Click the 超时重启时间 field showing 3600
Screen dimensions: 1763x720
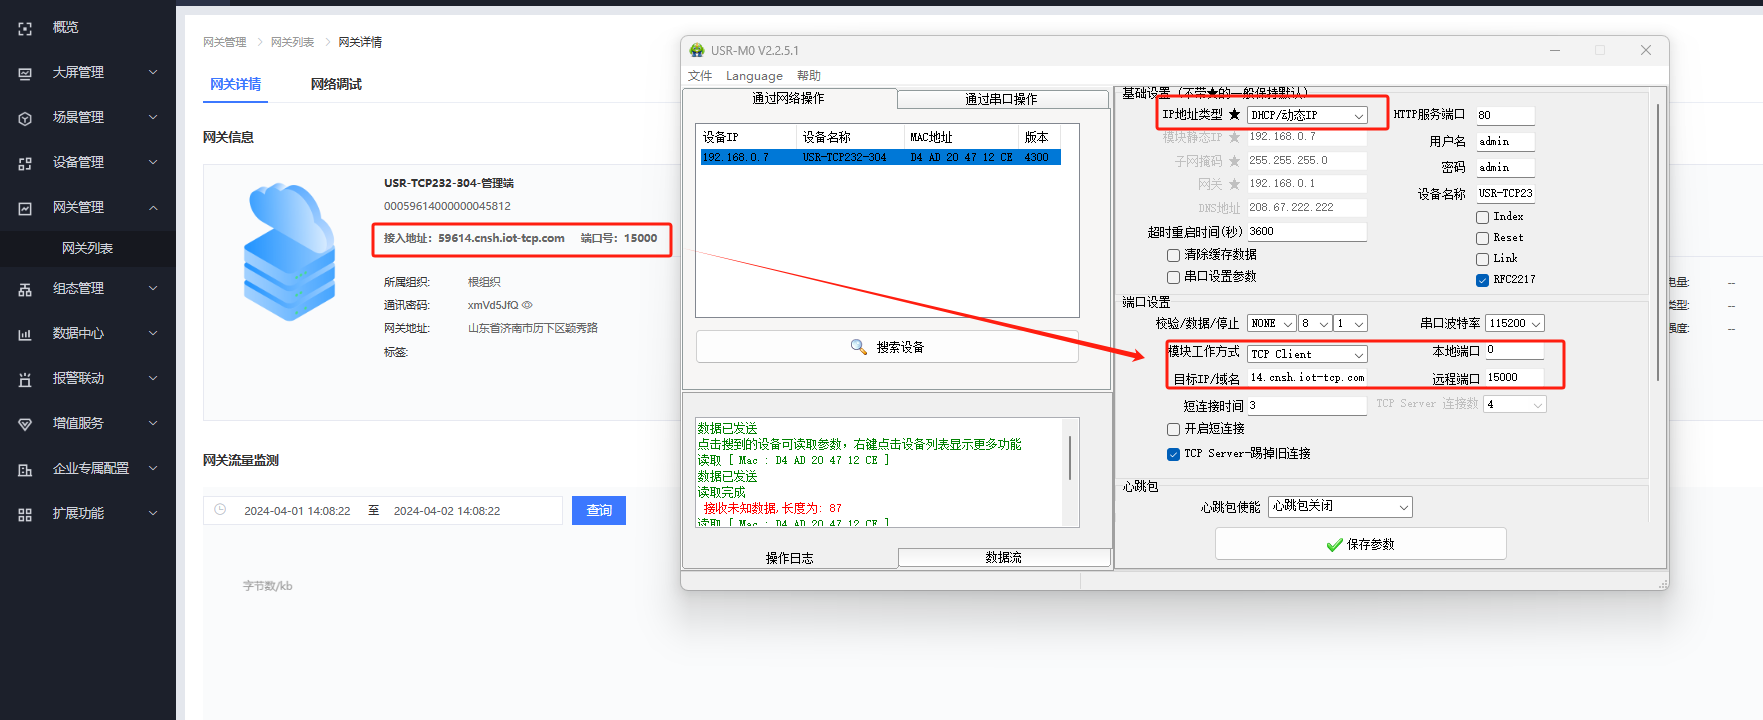tap(1307, 232)
